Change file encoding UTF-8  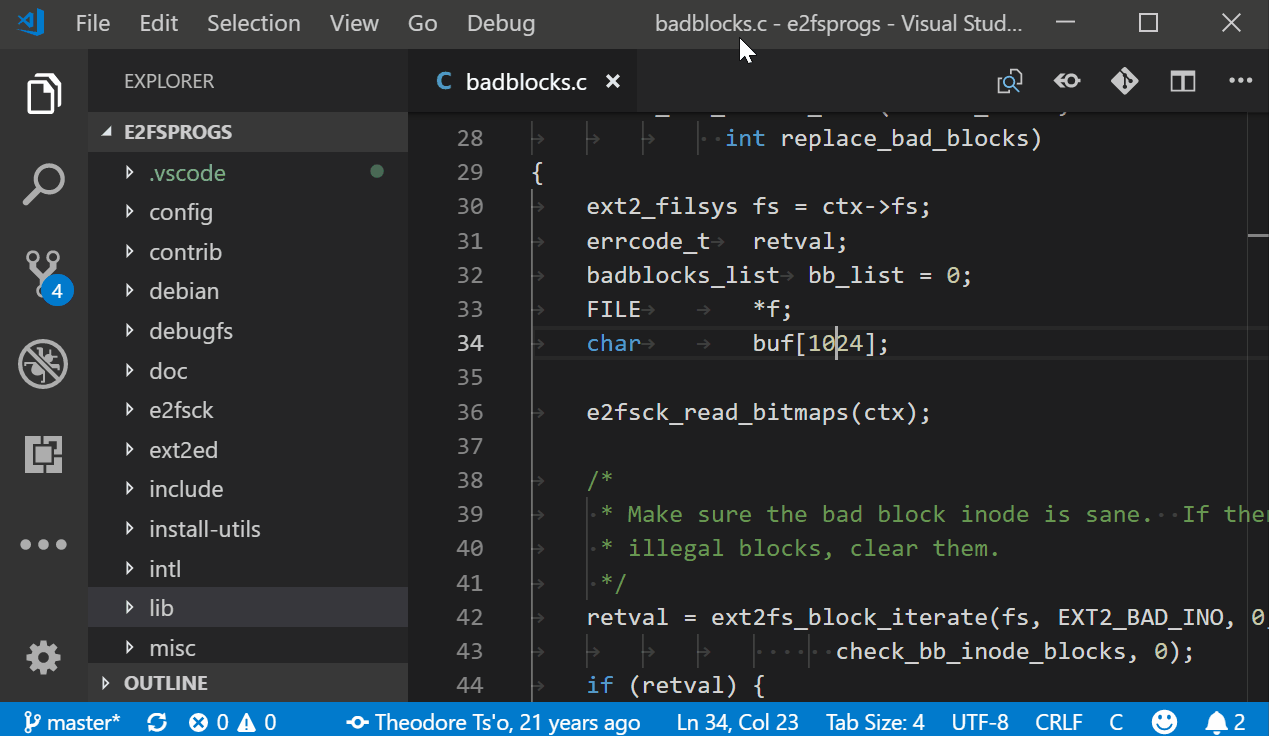coord(980,722)
